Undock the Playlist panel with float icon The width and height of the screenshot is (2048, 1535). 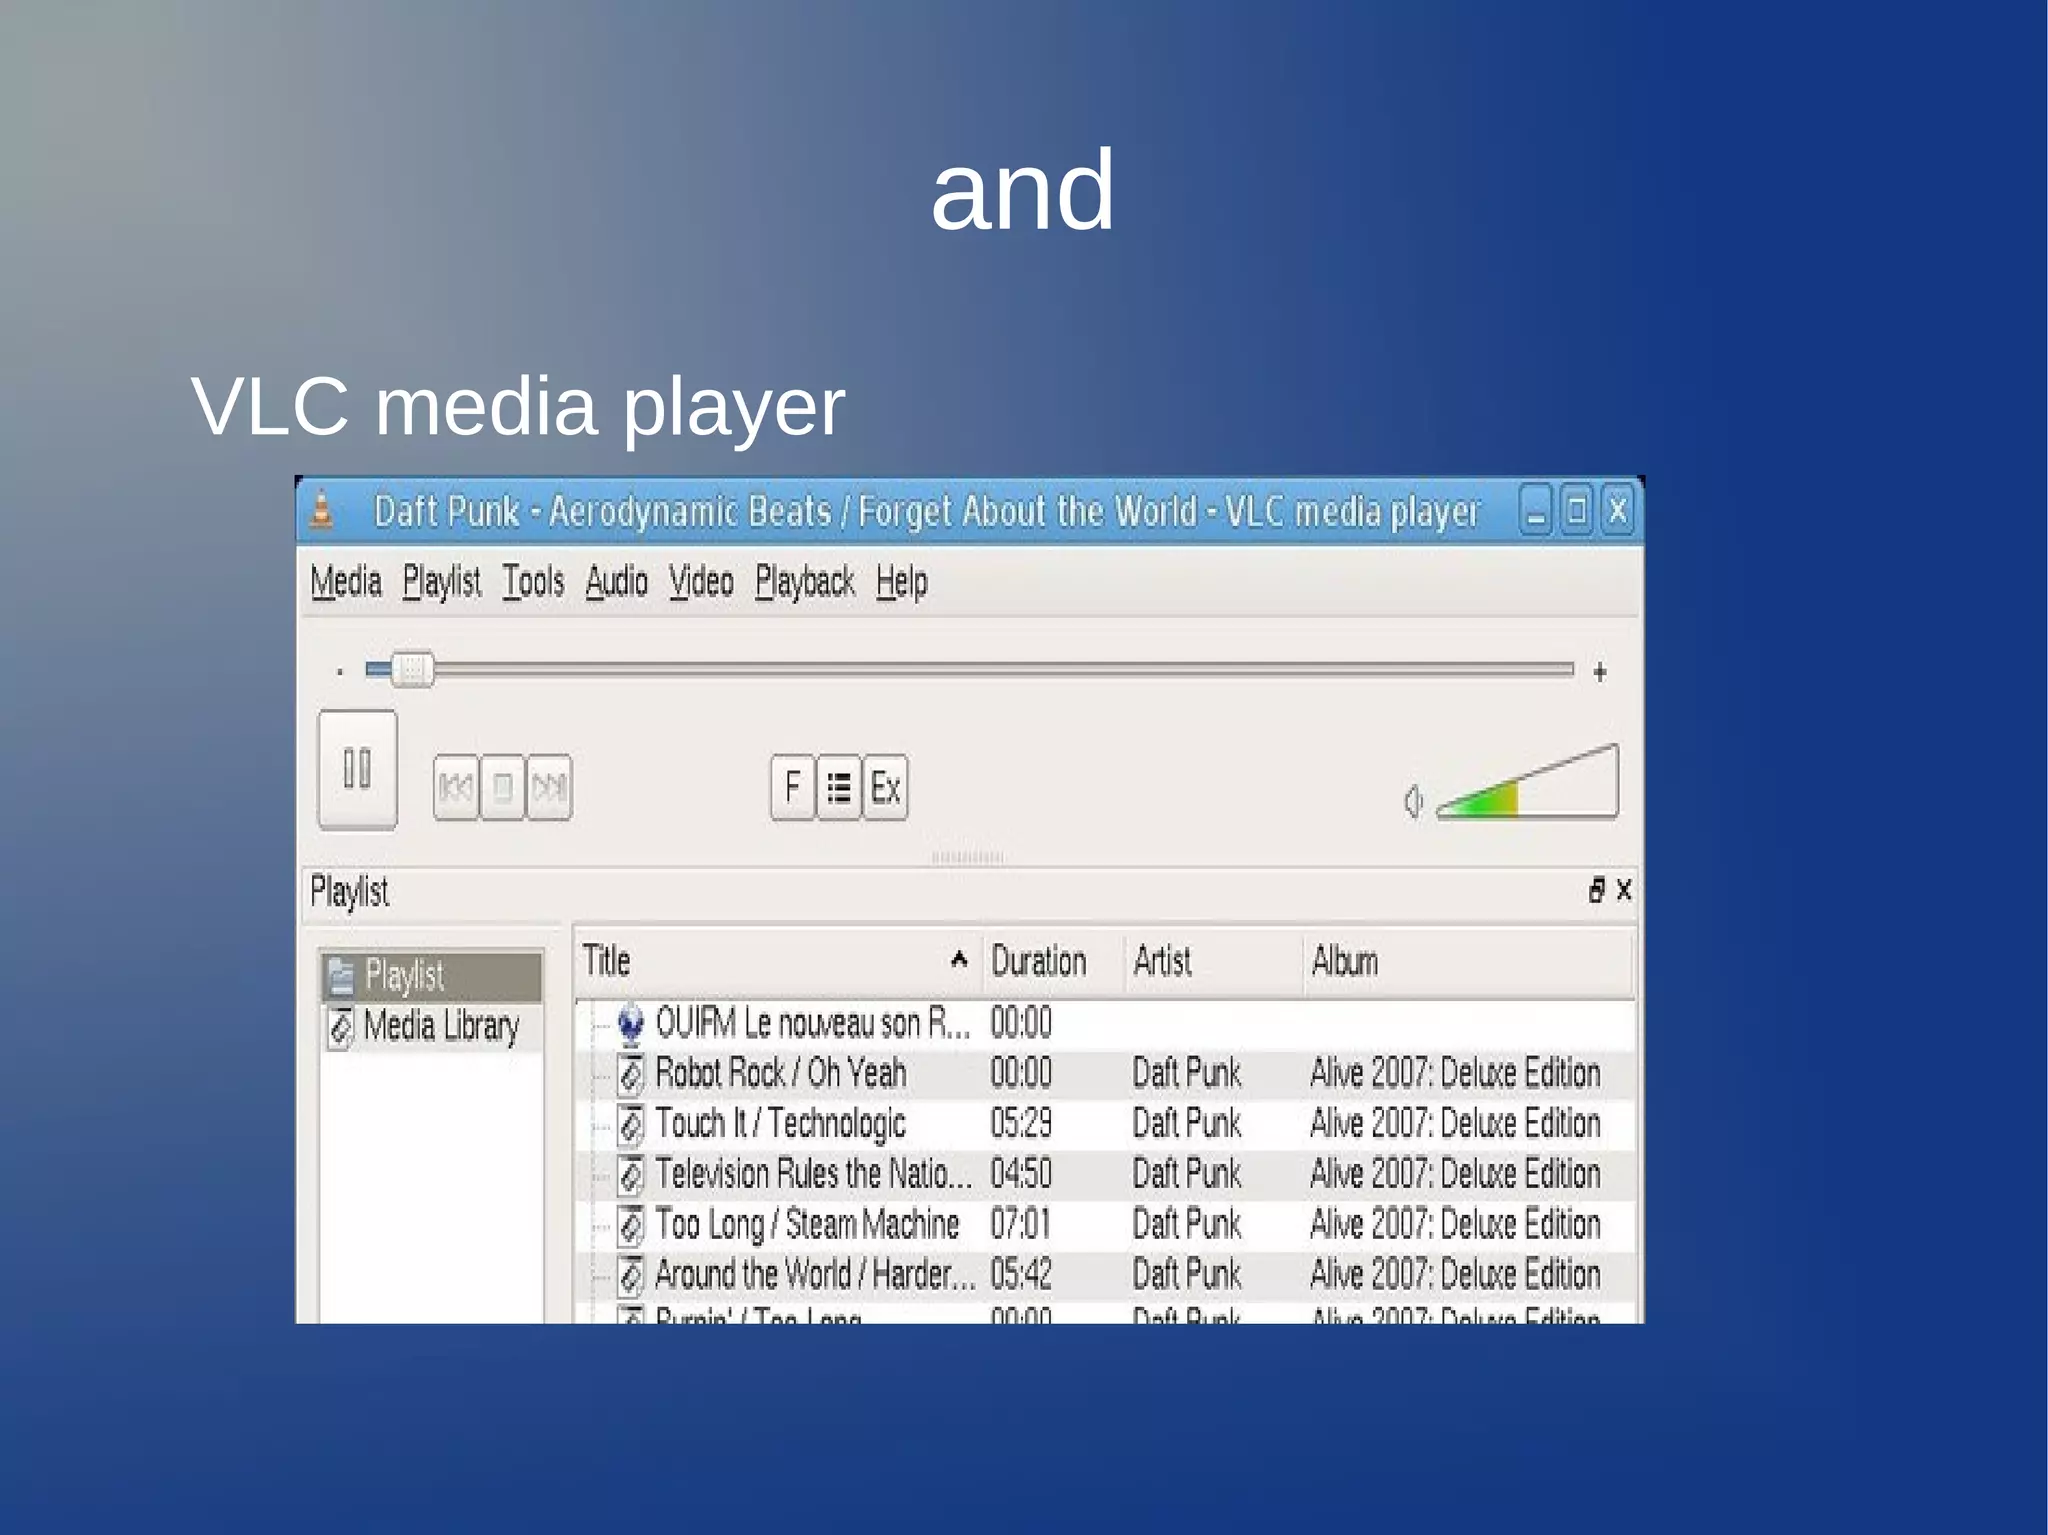1596,889
